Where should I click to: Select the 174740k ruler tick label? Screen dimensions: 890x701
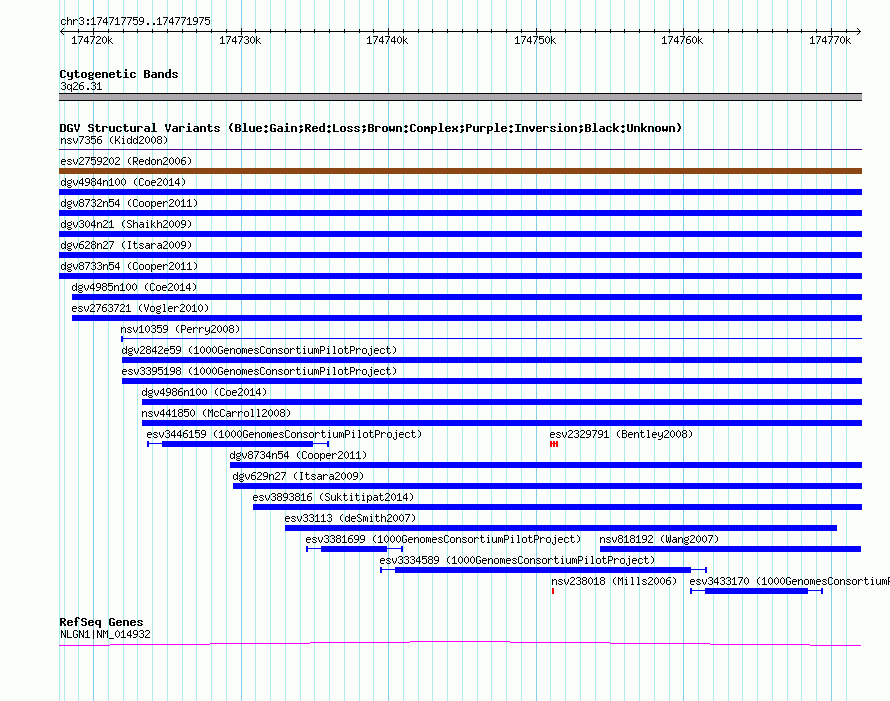(x=387, y=40)
